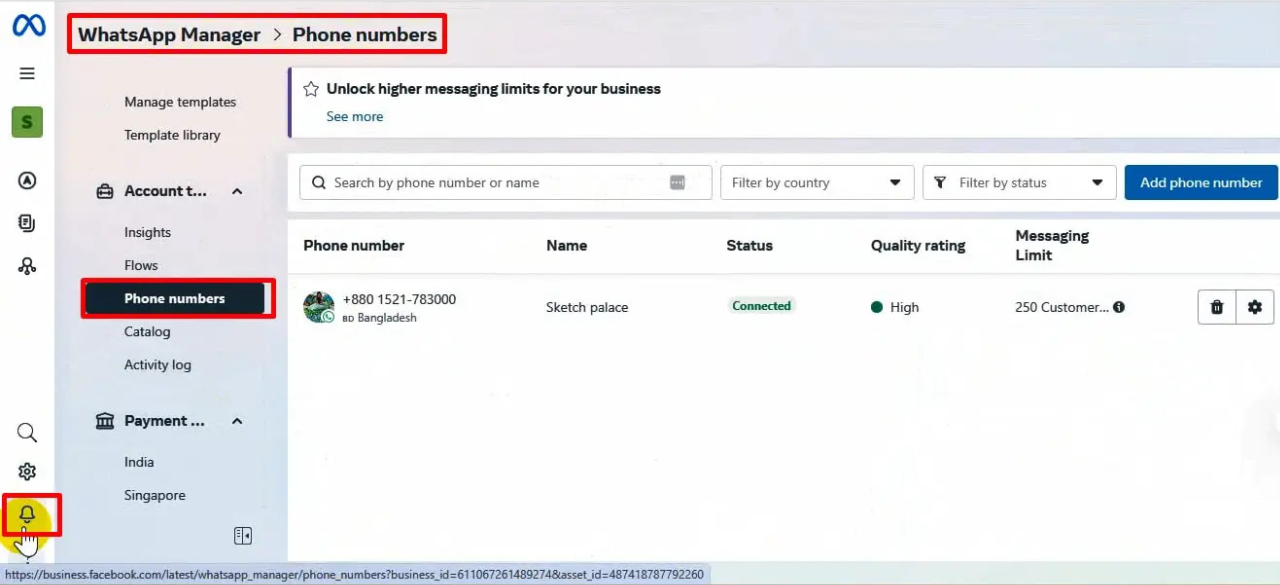The width and height of the screenshot is (1280, 585).
Task: Click the keypad icon in the search field
Action: tap(677, 182)
